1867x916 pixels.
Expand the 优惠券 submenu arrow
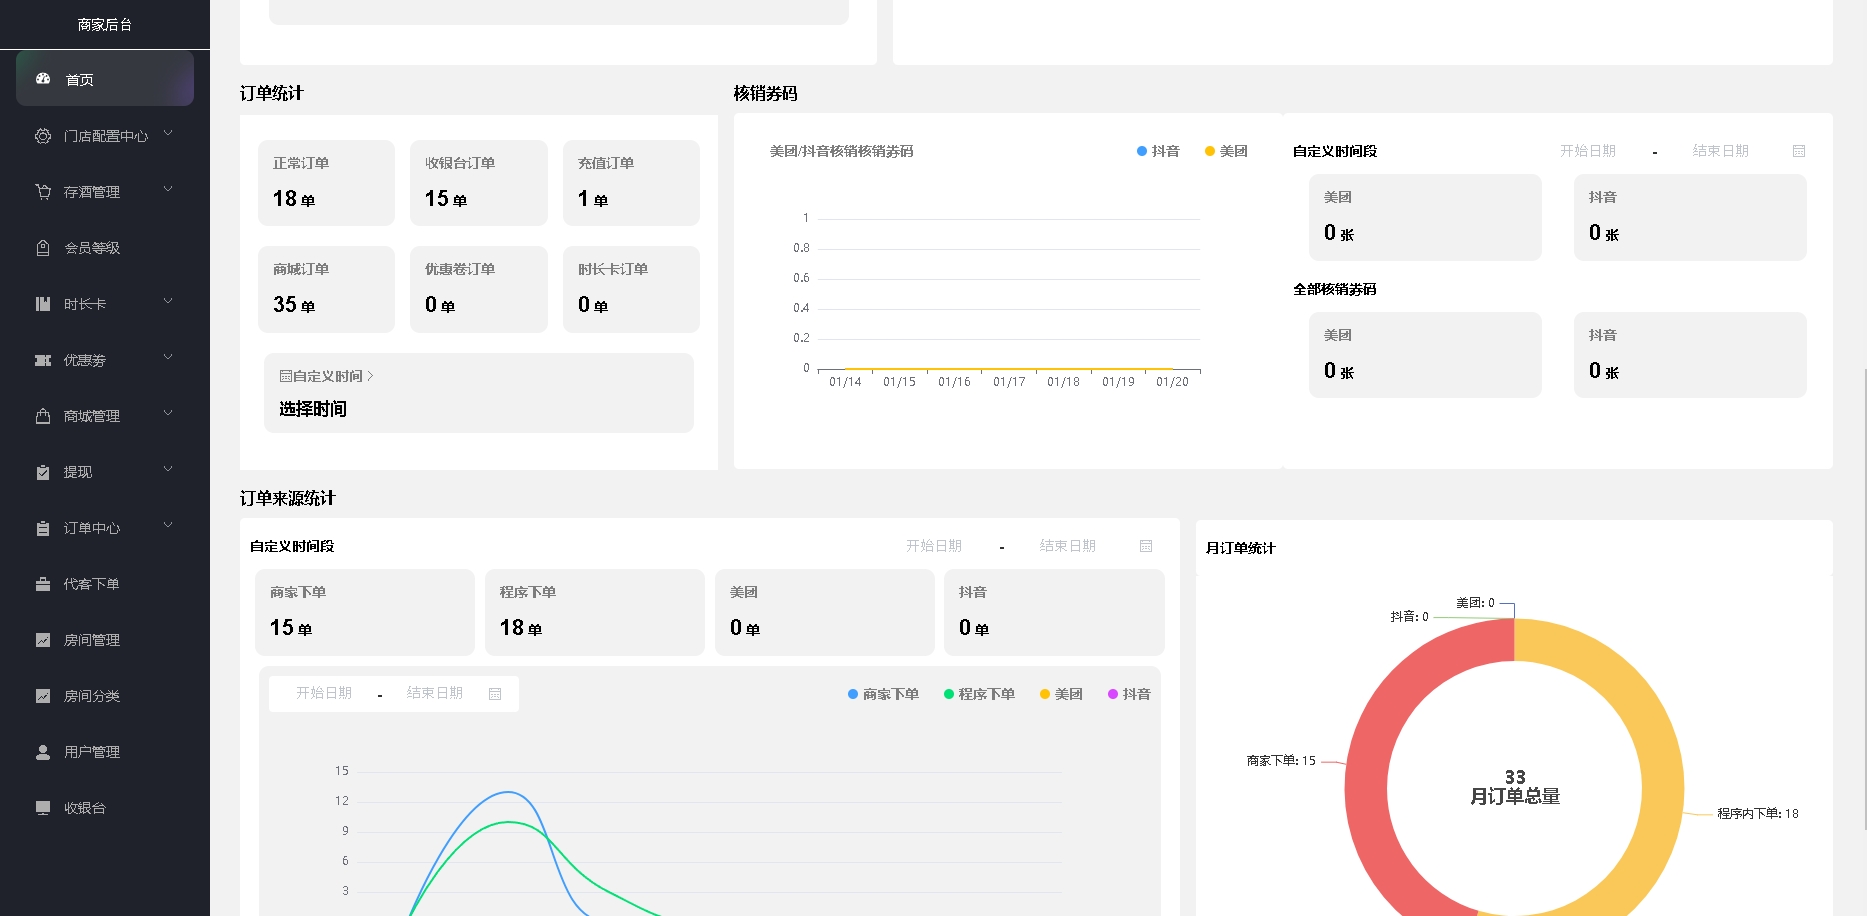tap(168, 357)
